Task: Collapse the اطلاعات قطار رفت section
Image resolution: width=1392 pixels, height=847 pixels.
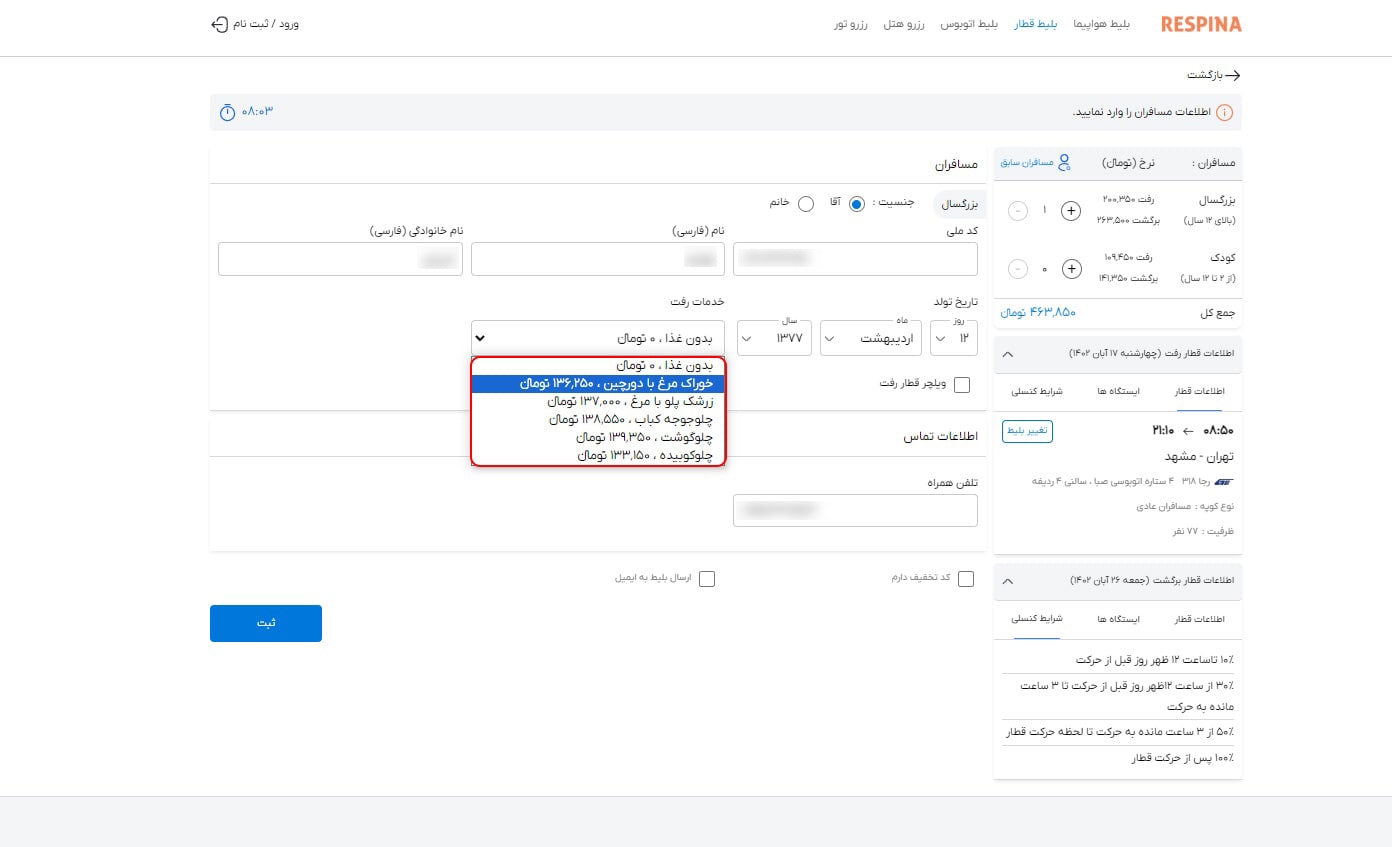Action: pyautogui.click(x=1007, y=354)
